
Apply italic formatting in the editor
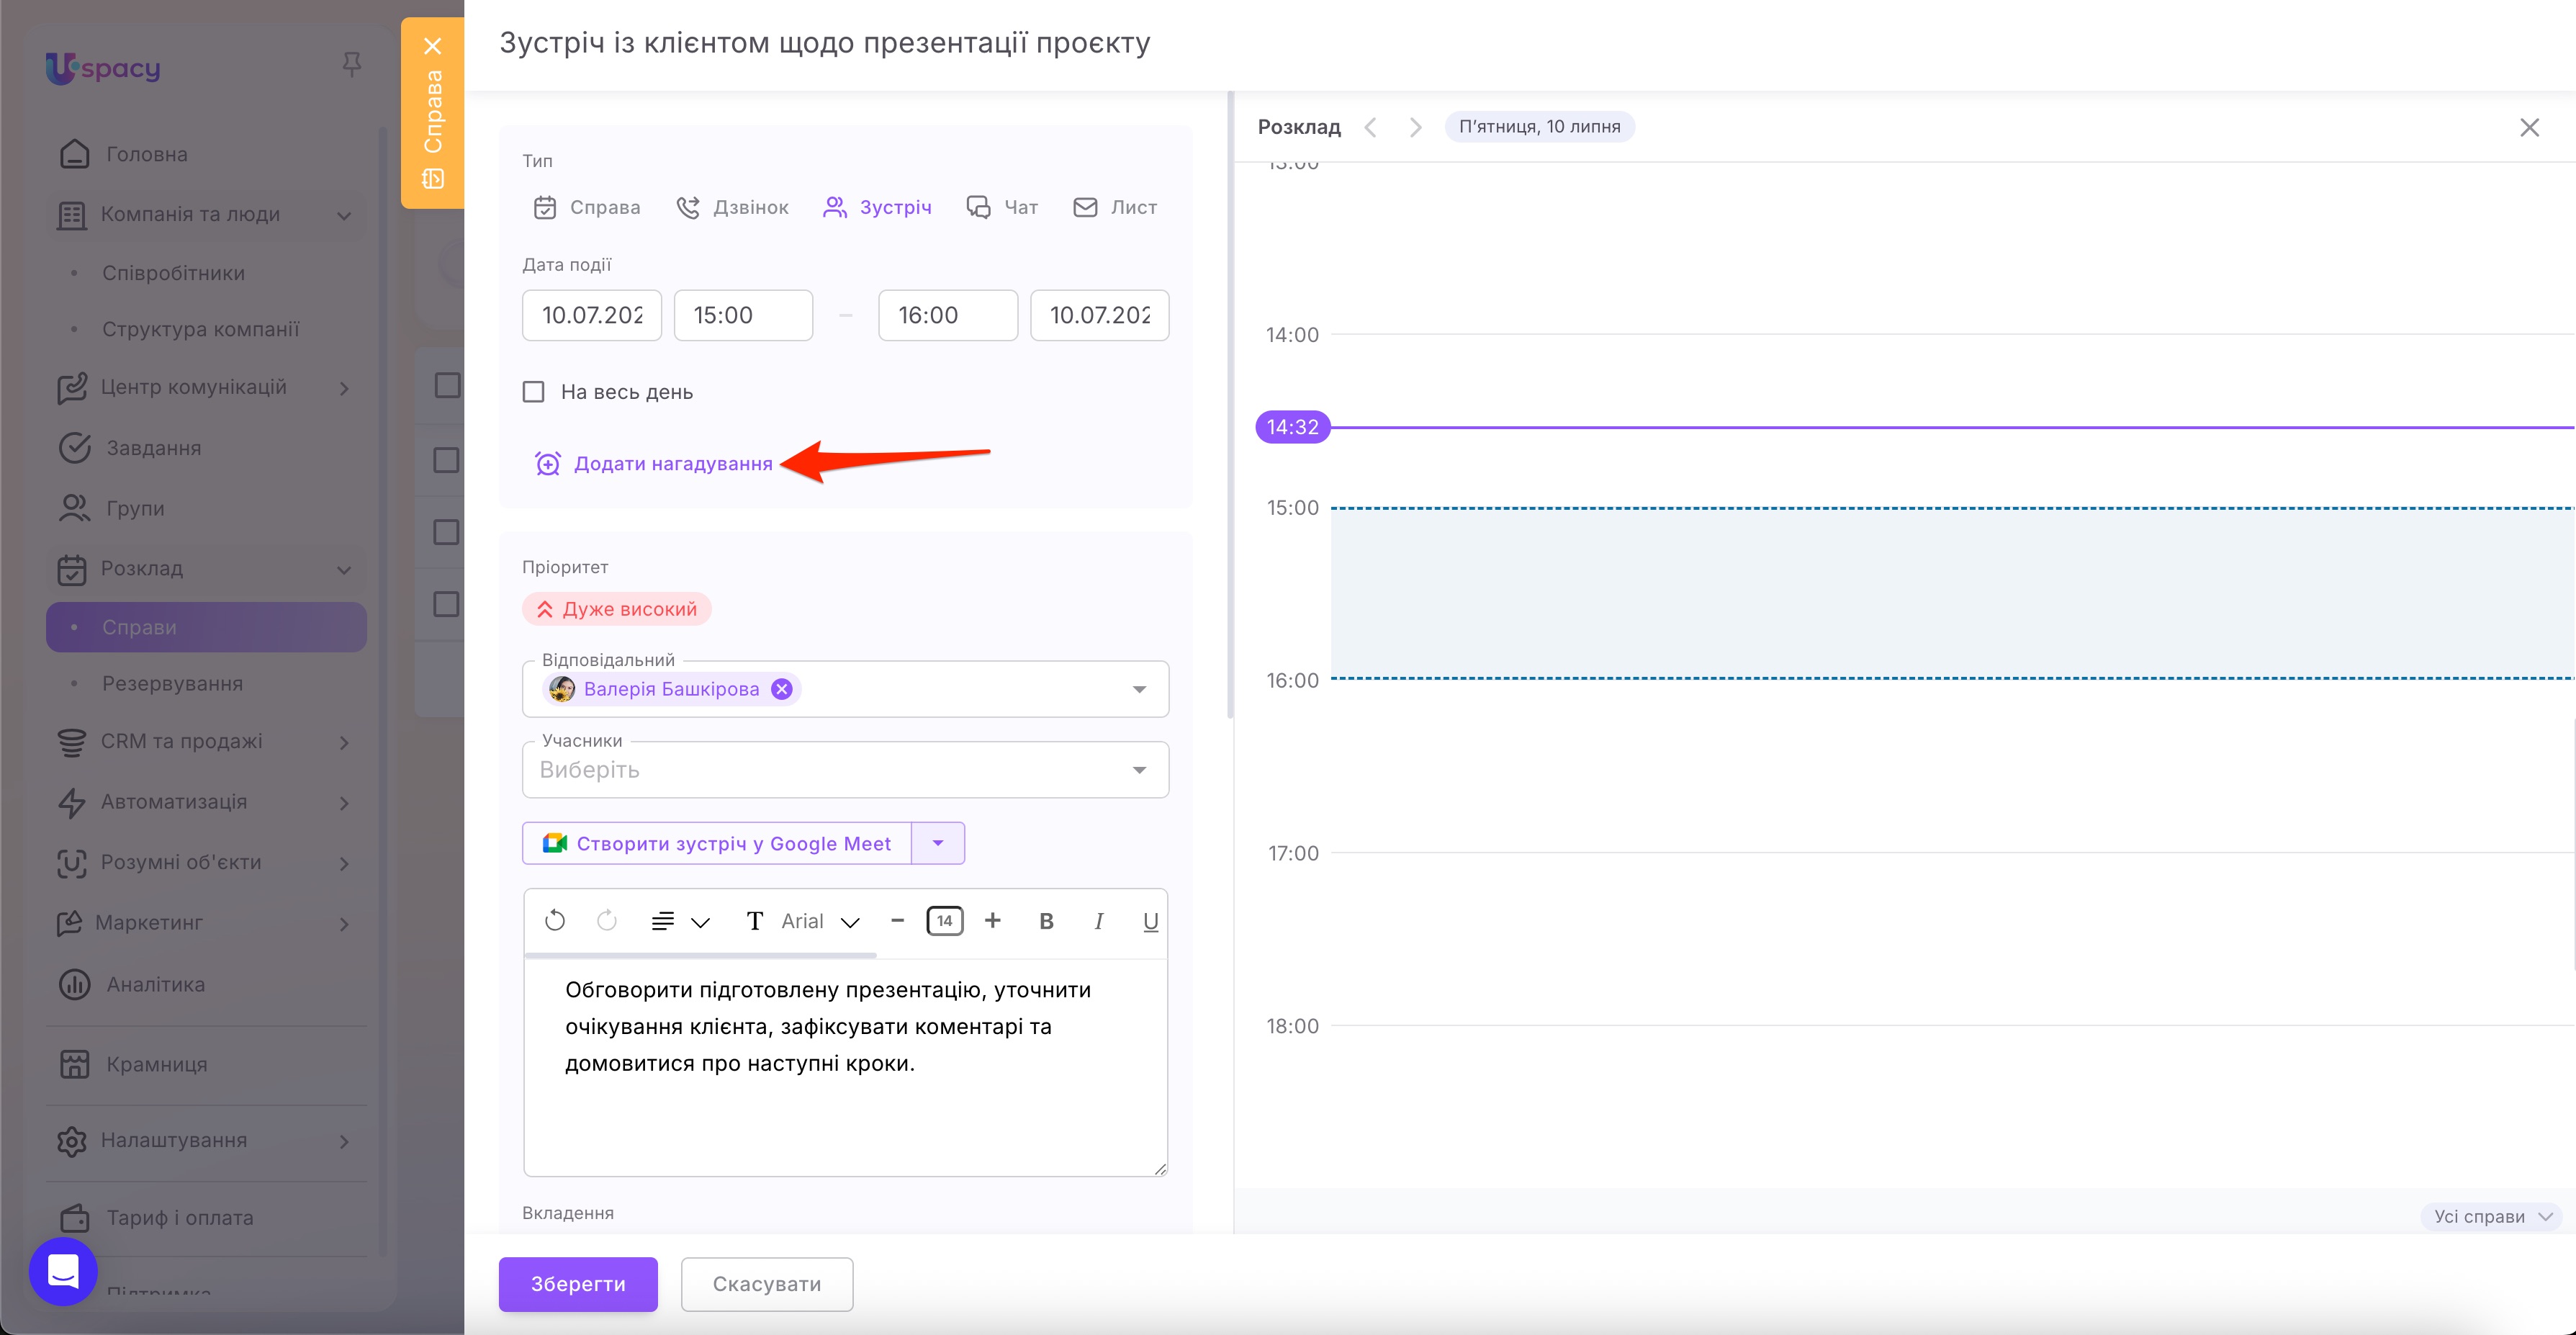(1099, 921)
